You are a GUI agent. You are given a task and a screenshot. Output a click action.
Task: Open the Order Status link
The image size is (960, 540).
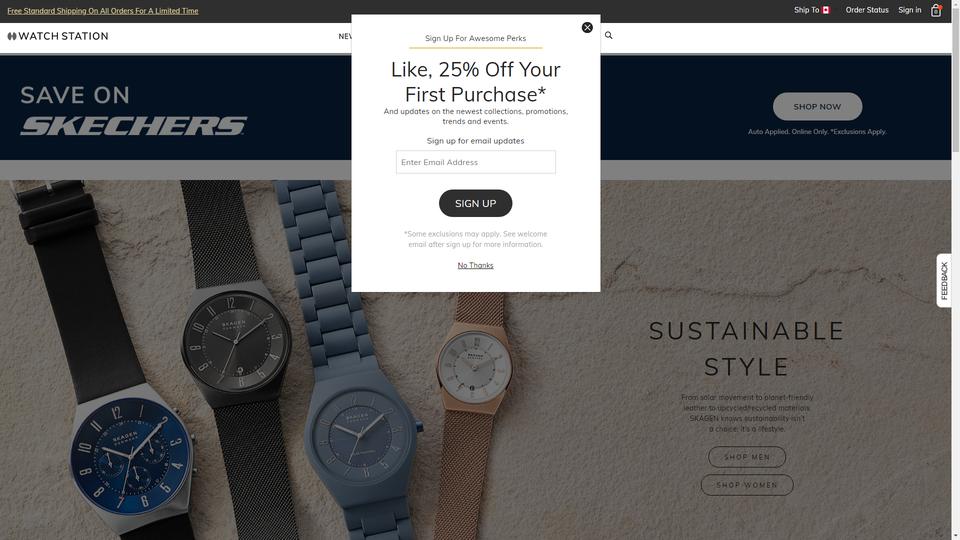coord(867,10)
